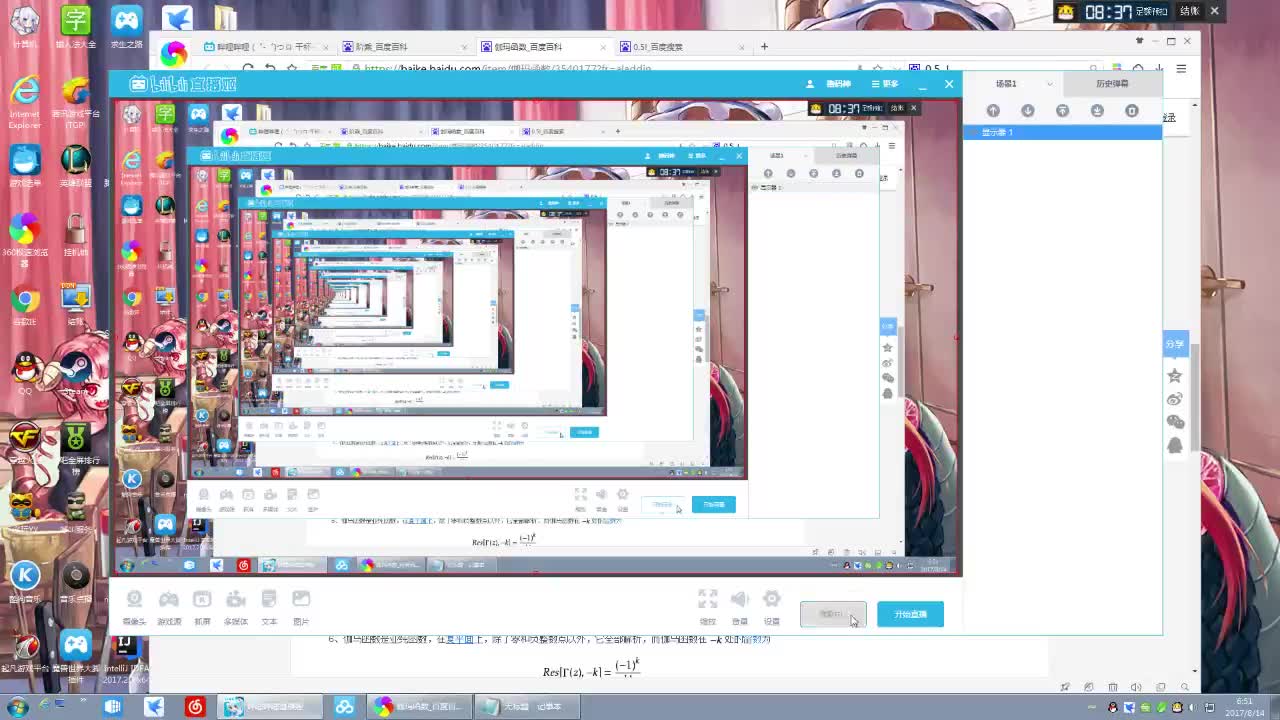Add a camera source (摄像头)
This screenshot has width=1280, height=720.
click(x=134, y=606)
